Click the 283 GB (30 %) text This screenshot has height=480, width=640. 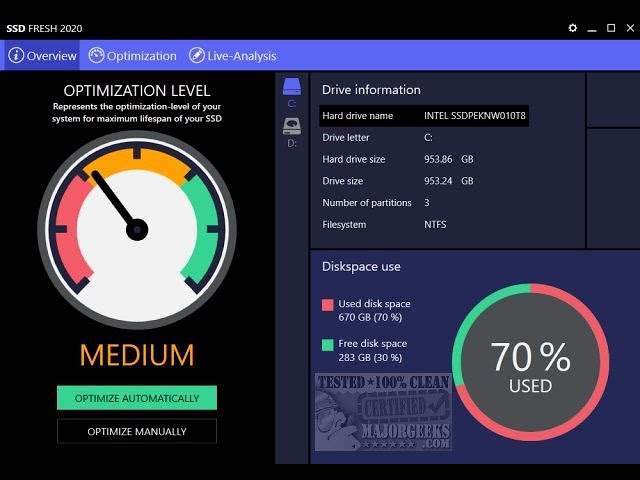(x=370, y=358)
